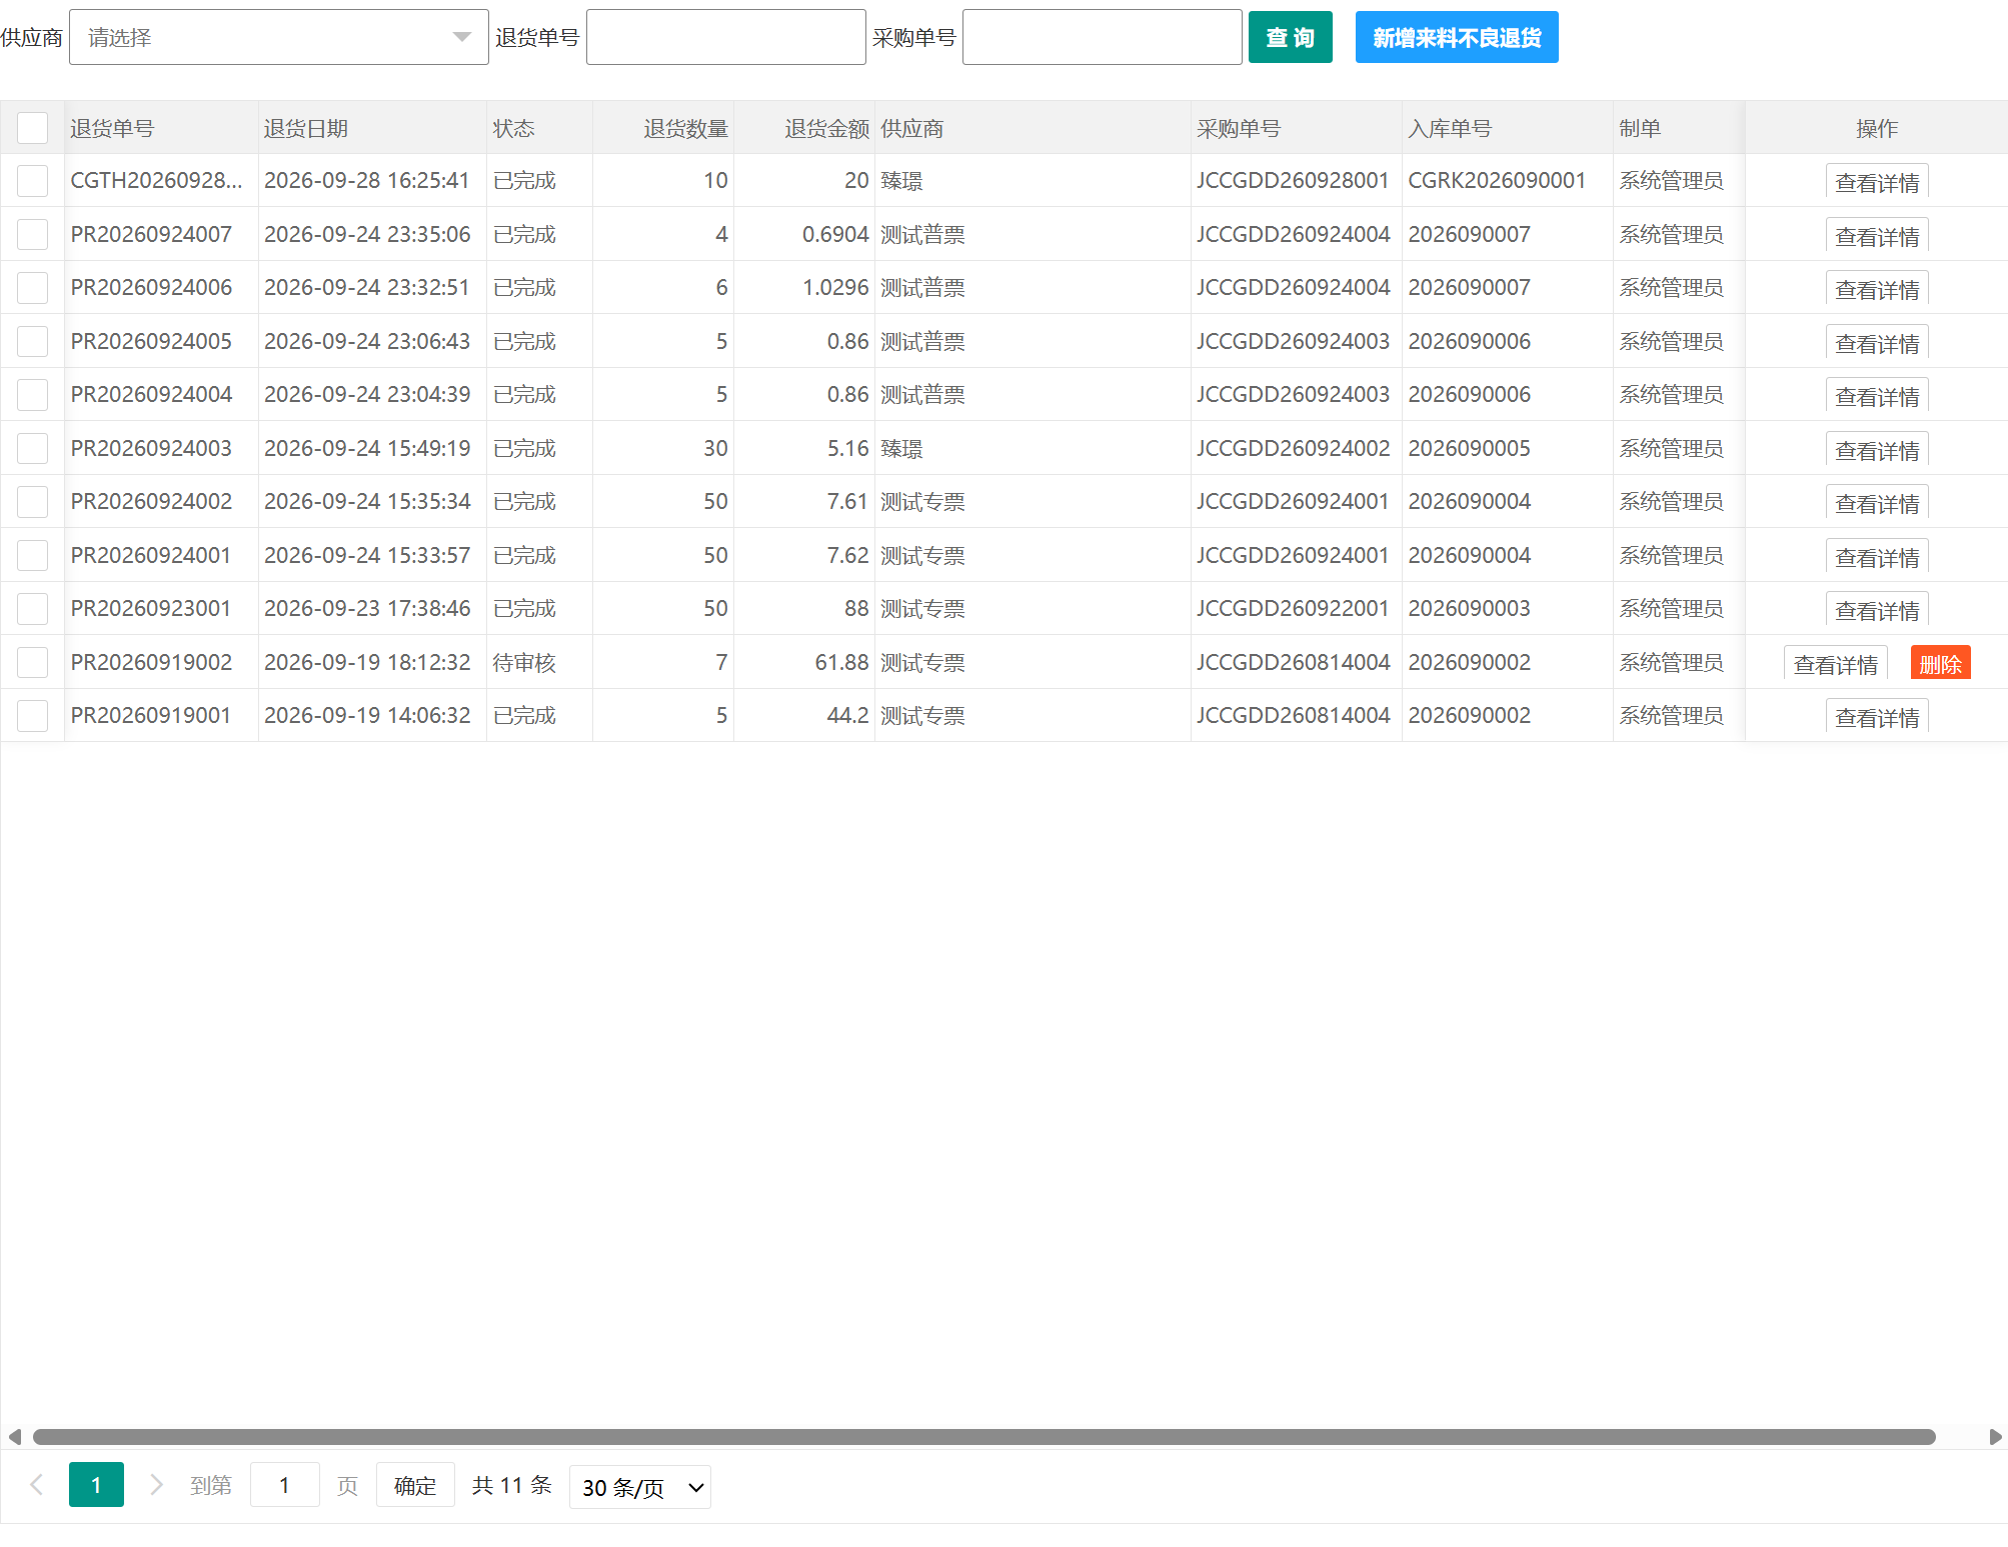The height and width of the screenshot is (1547, 2008).
Task: Delete the pending return PR20260919002
Action: [x=1940, y=664]
